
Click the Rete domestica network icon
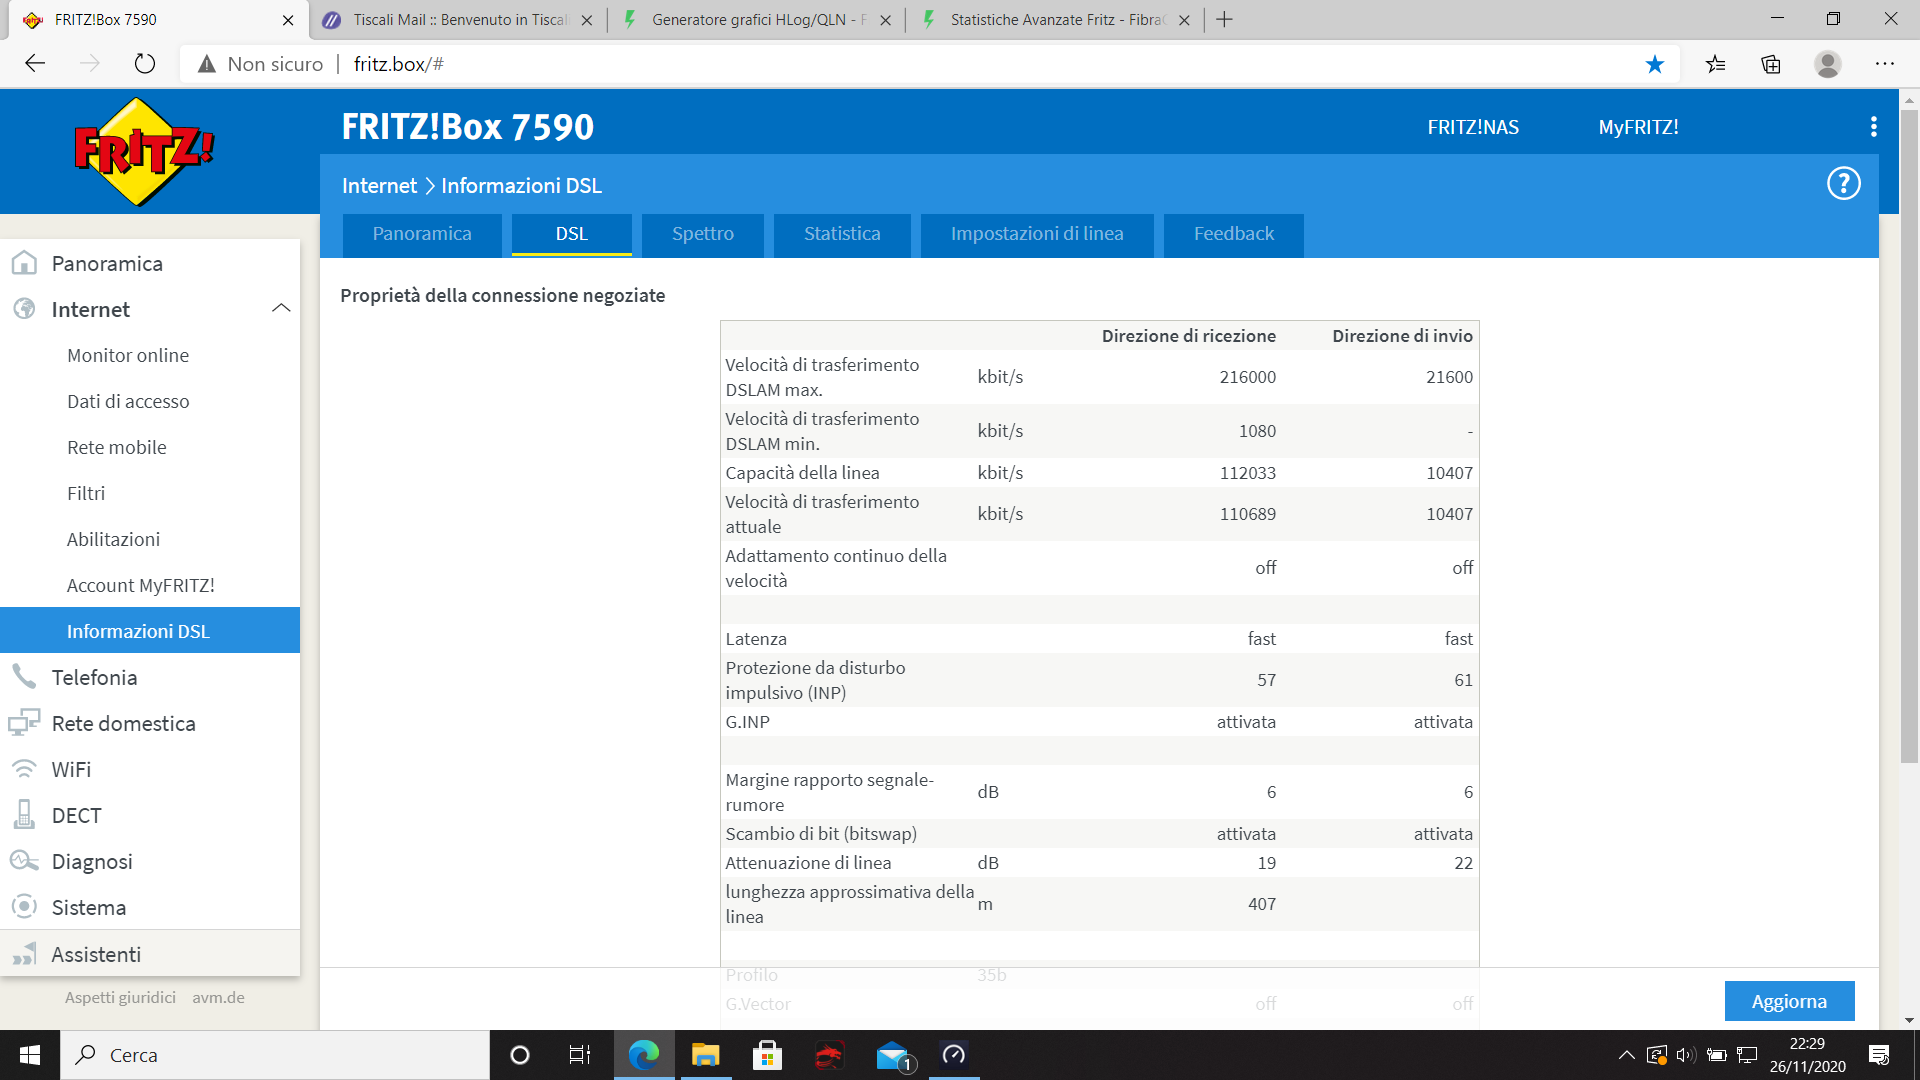(x=24, y=723)
